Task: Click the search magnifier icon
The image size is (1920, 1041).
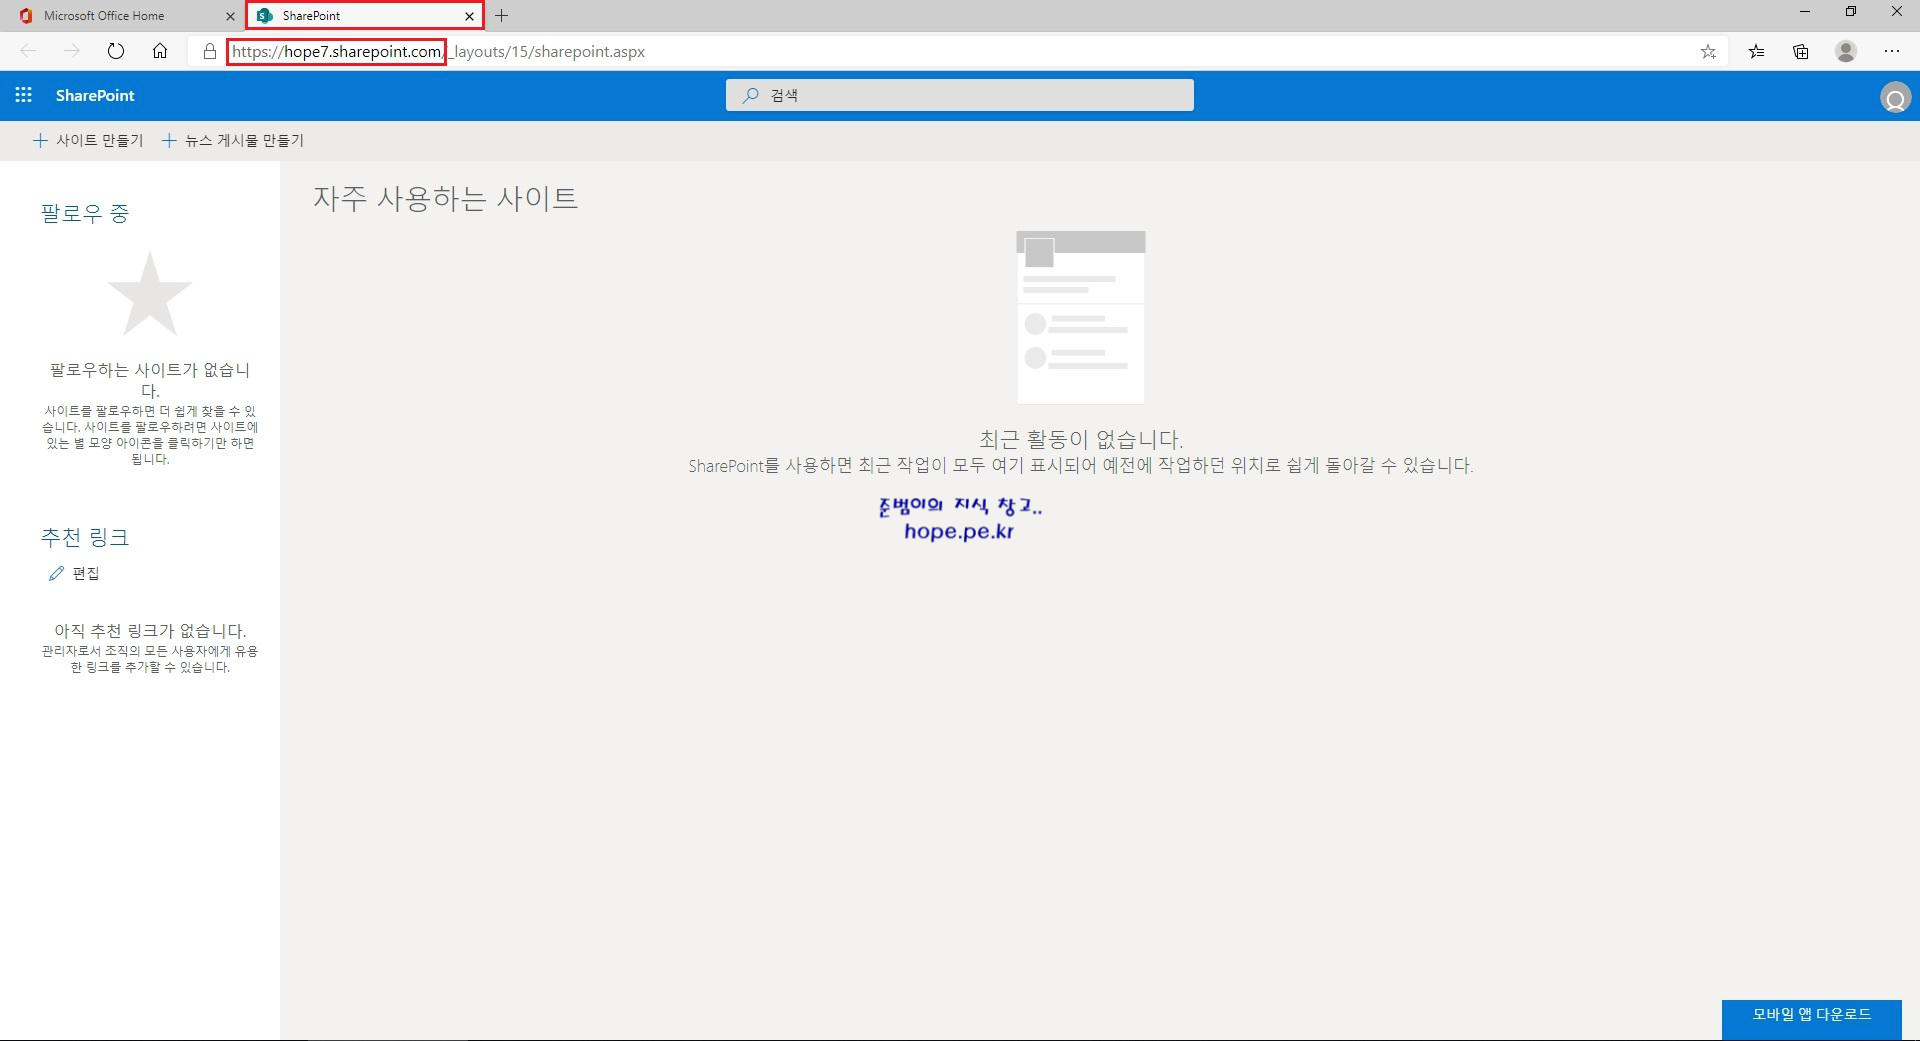Action: 751,95
